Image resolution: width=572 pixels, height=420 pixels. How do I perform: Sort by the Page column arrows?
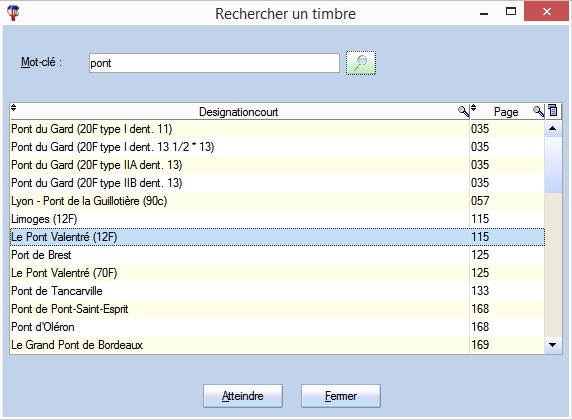tap(474, 108)
